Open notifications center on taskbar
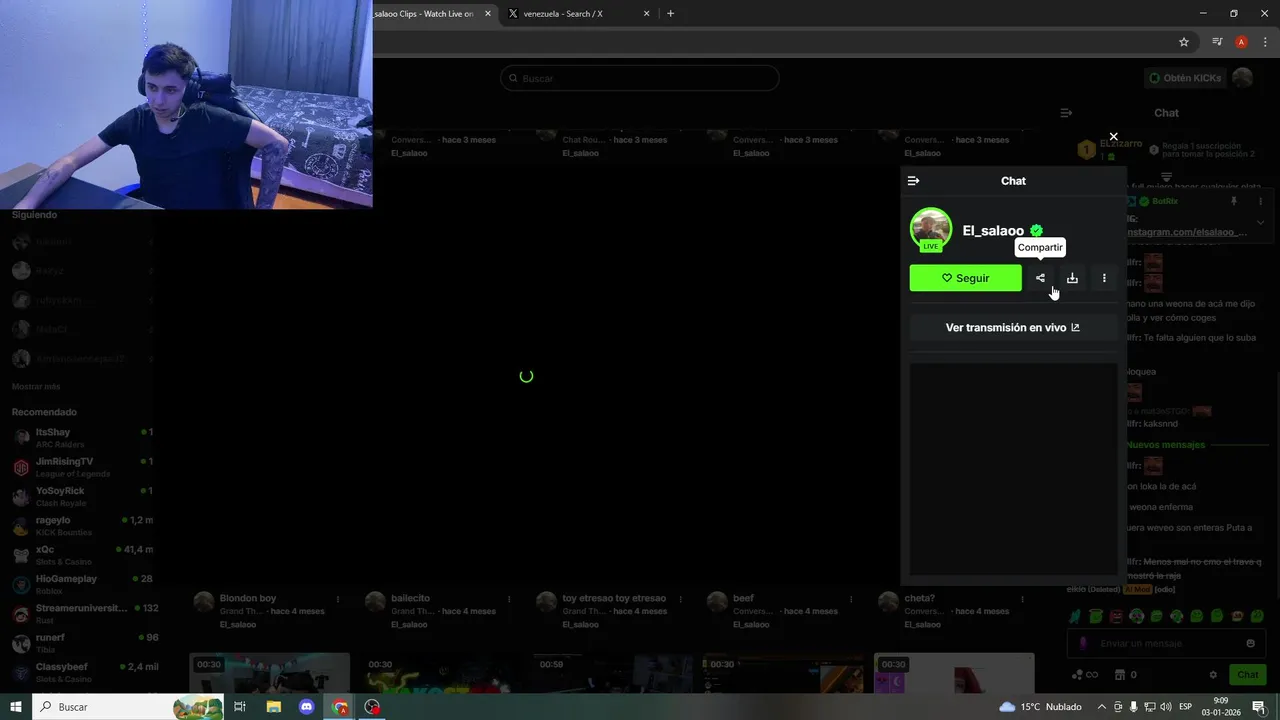This screenshot has width=1280, height=720. coord(1259,707)
